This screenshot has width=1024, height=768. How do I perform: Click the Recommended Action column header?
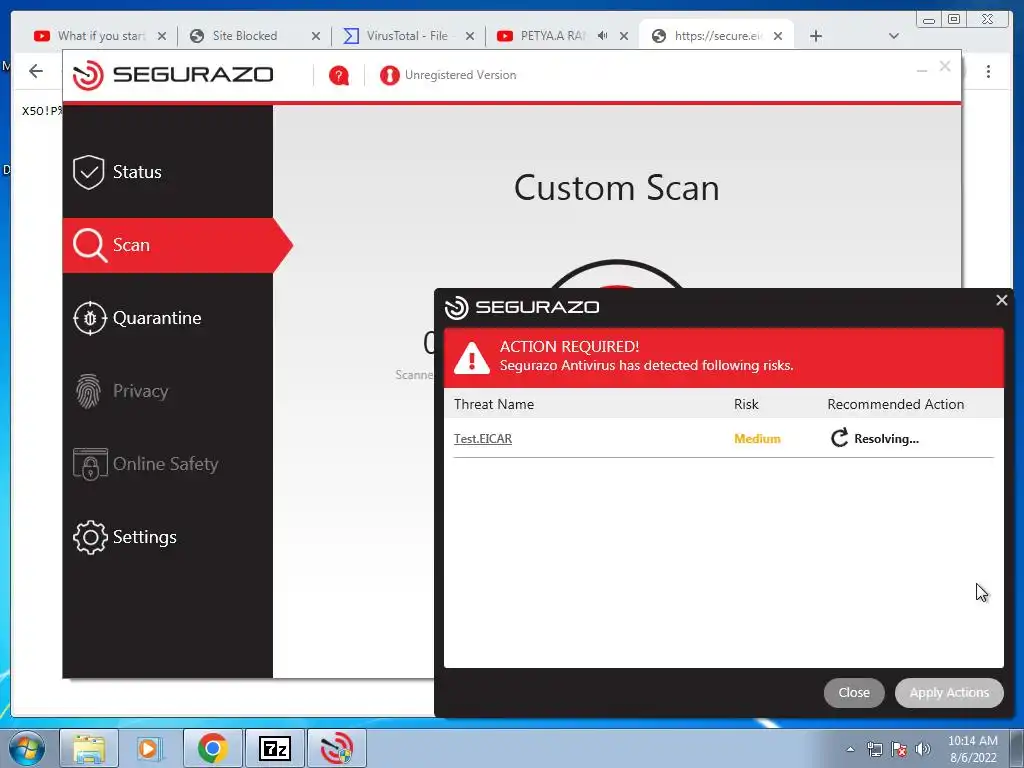coord(895,404)
